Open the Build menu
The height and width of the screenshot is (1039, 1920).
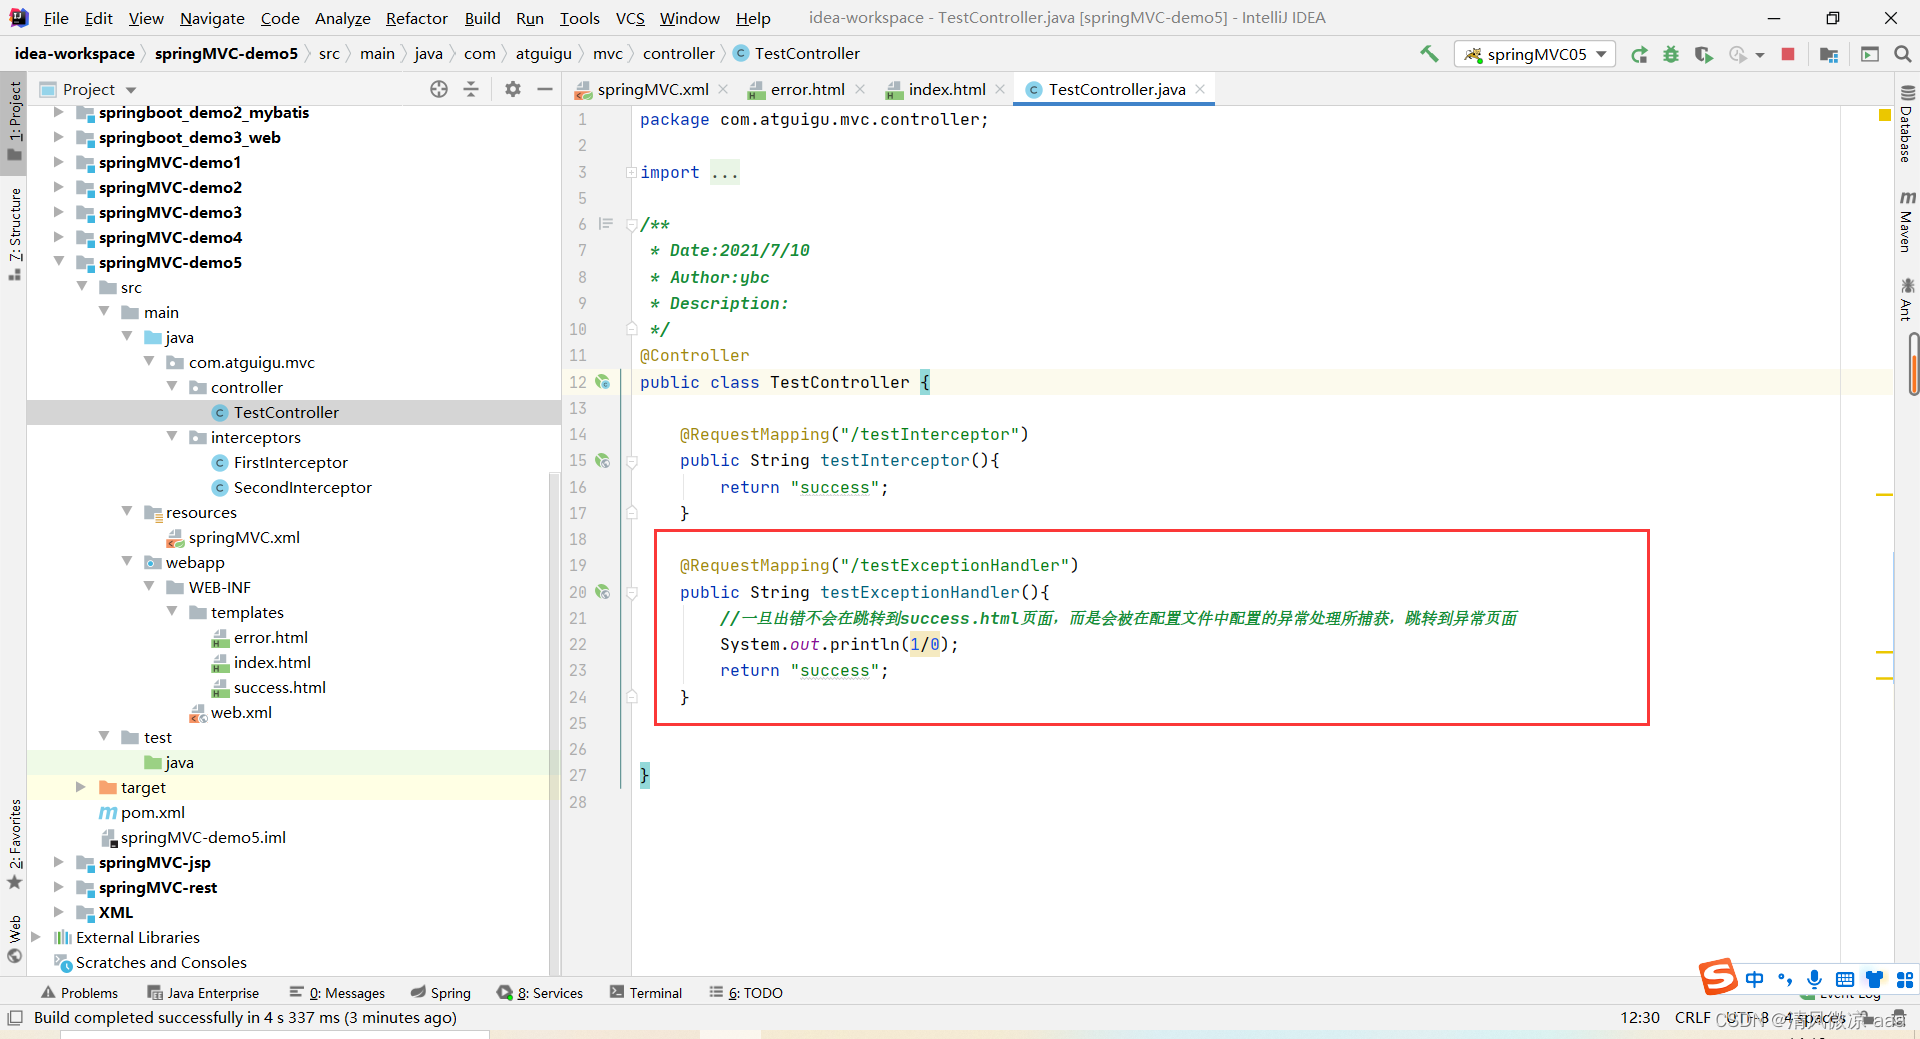click(482, 18)
